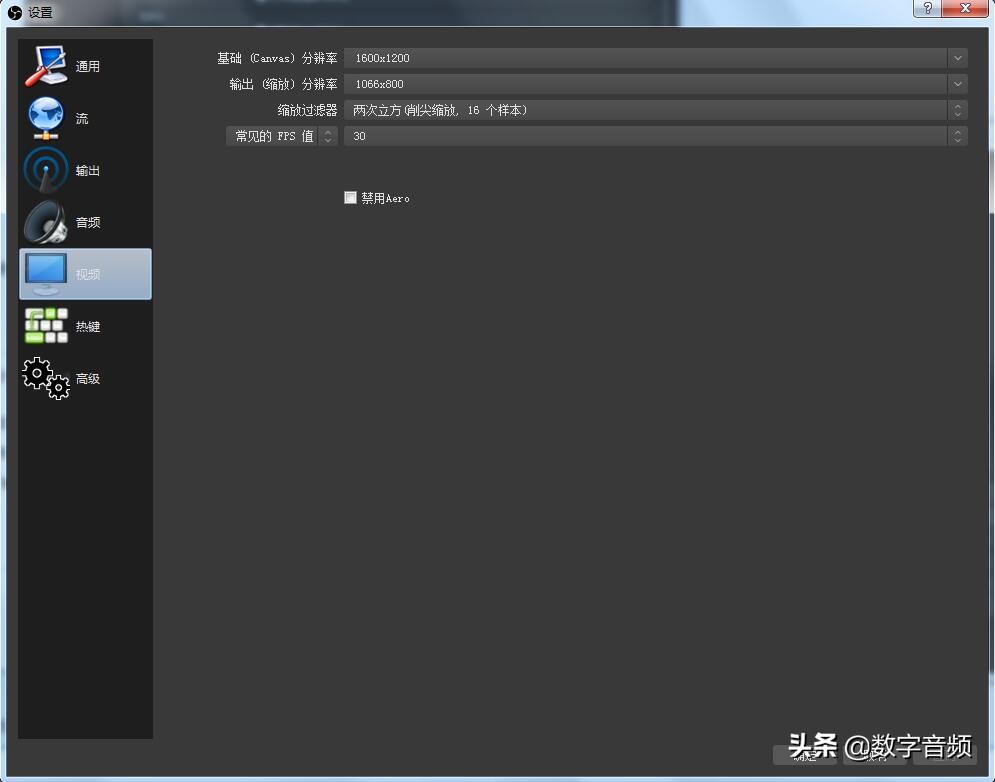
Task: Click the 应用 apply button
Action: coord(875,757)
